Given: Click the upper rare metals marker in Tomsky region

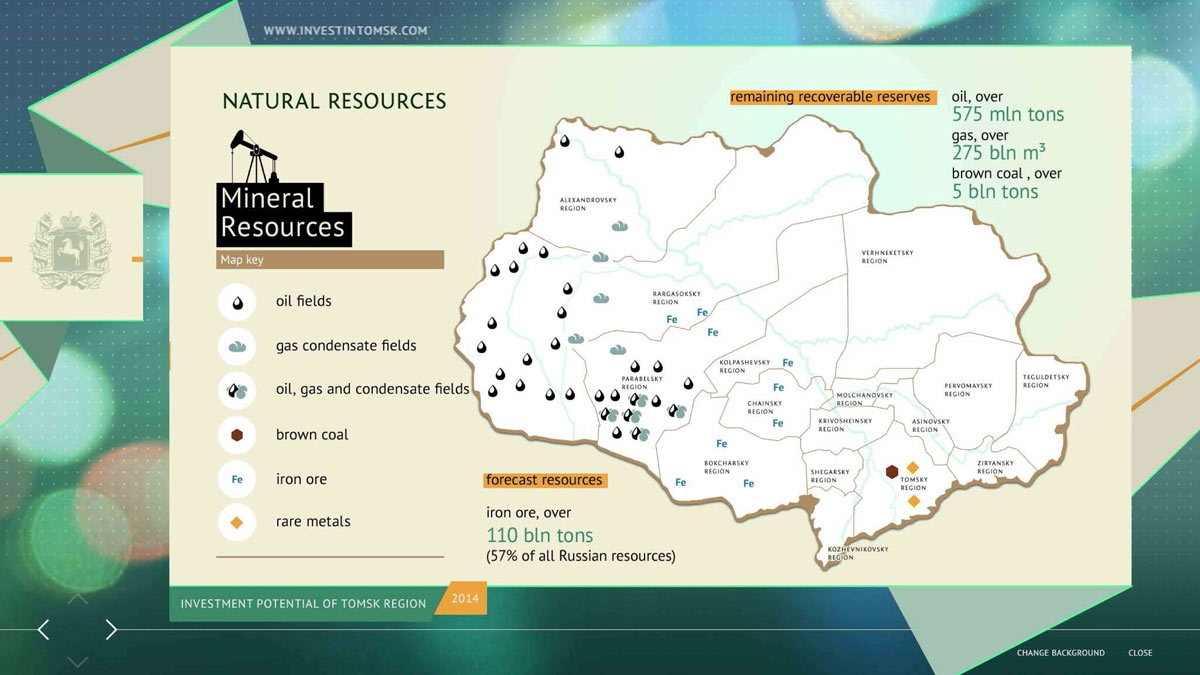Looking at the screenshot, I should click(x=912, y=467).
